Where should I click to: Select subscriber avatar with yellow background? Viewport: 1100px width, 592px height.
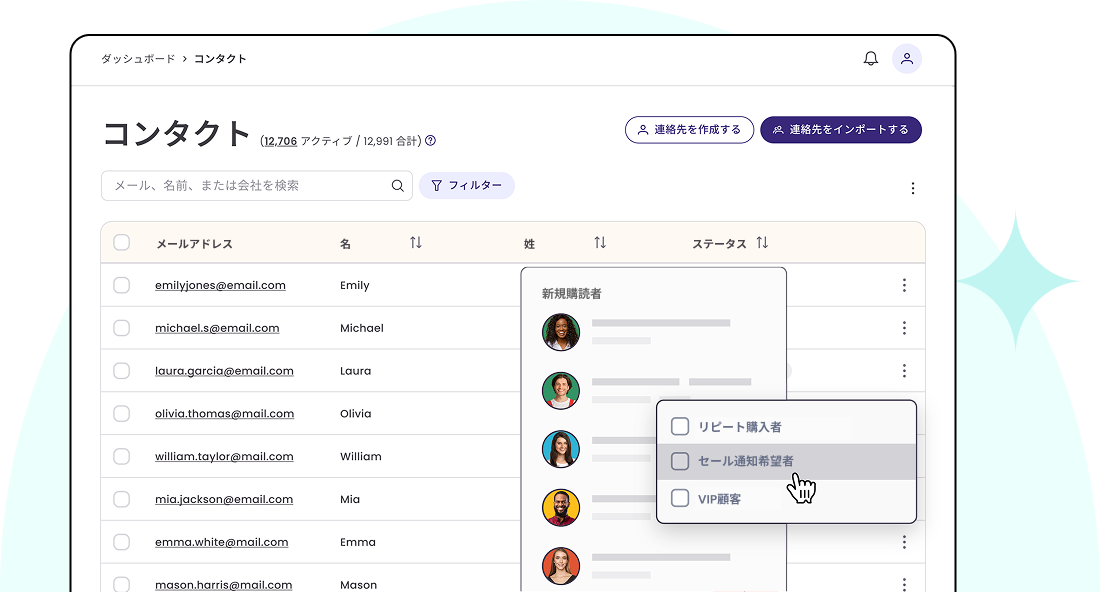[561, 507]
